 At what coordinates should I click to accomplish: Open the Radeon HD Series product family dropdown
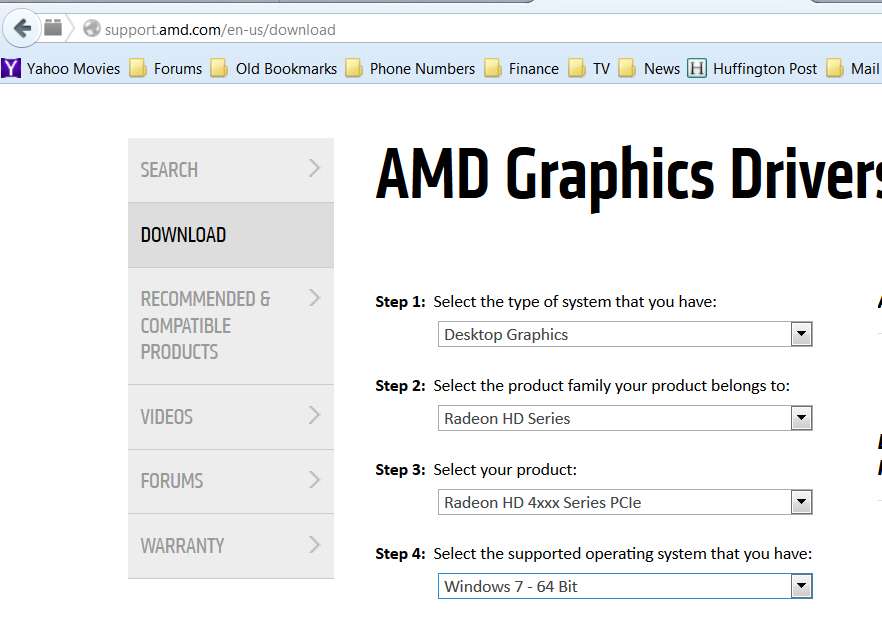tap(625, 418)
